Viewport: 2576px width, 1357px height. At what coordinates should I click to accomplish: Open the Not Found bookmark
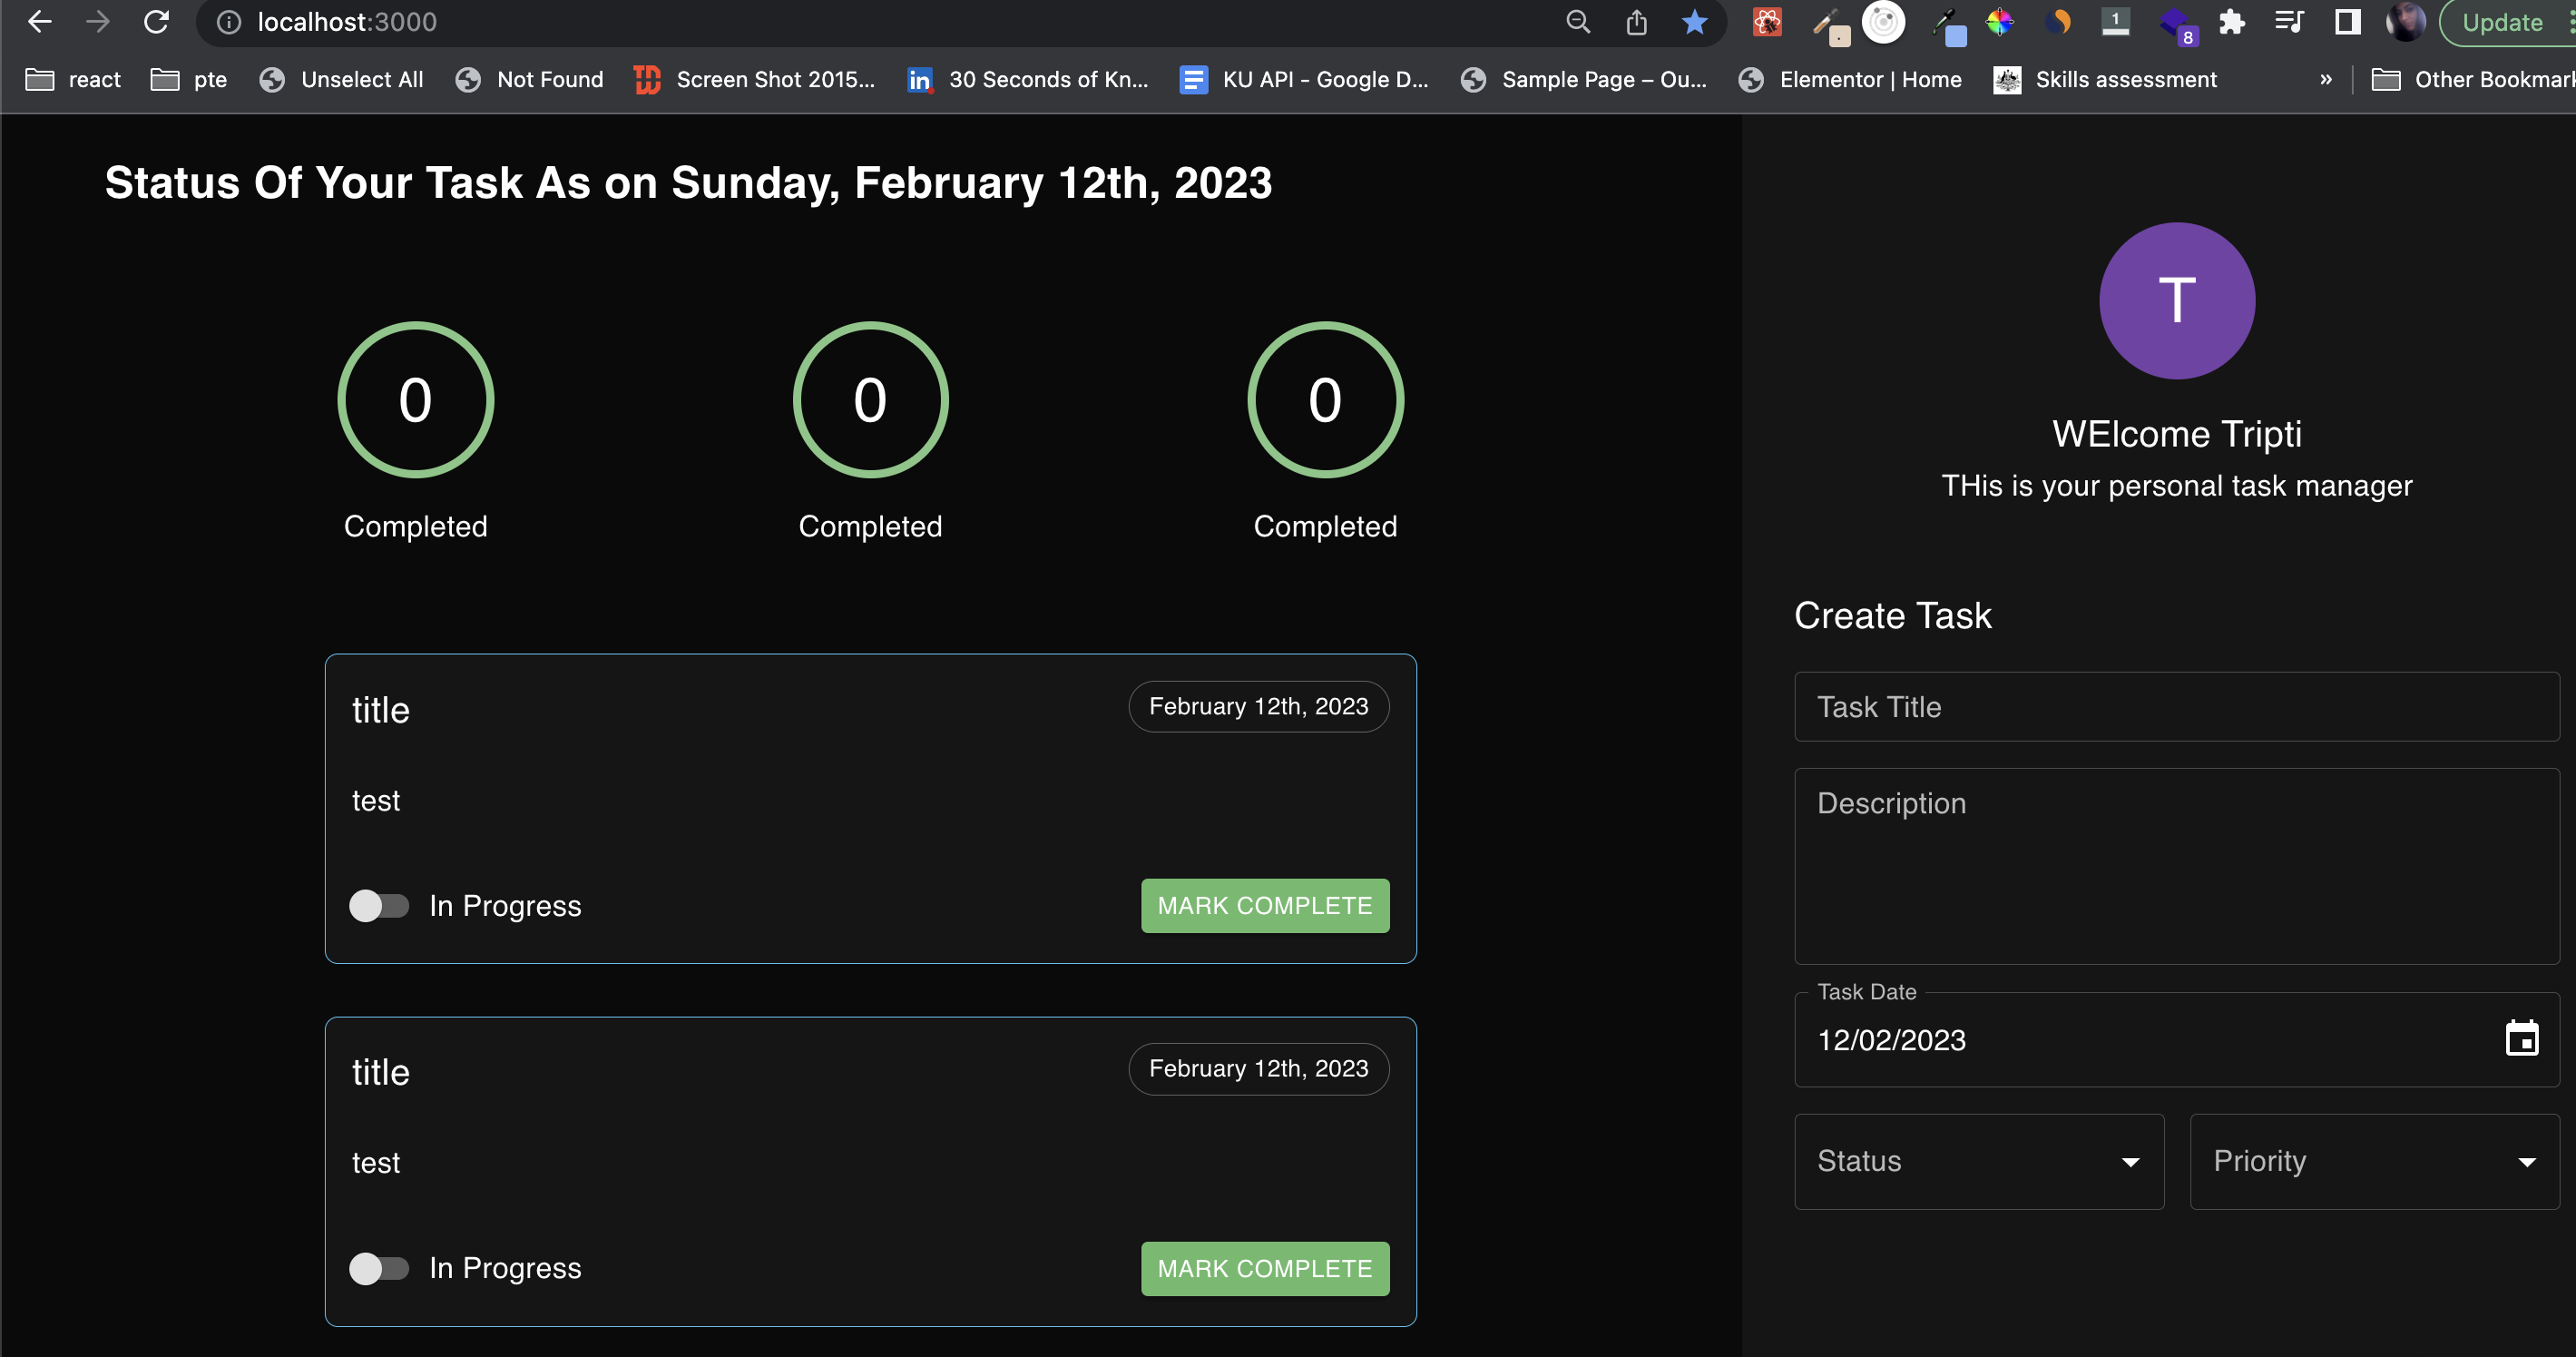529,80
